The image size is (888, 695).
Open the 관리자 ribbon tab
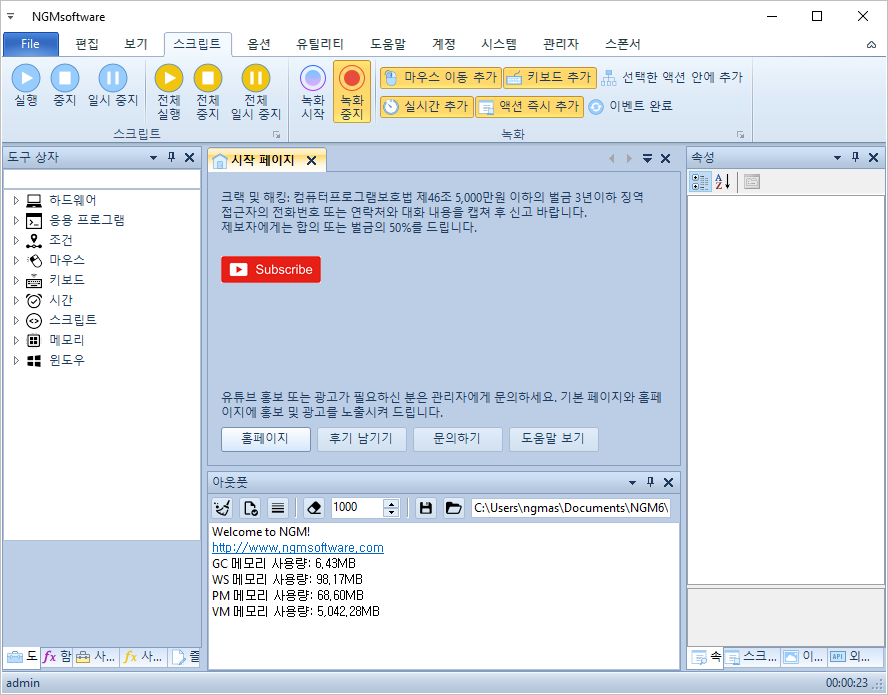[561, 44]
